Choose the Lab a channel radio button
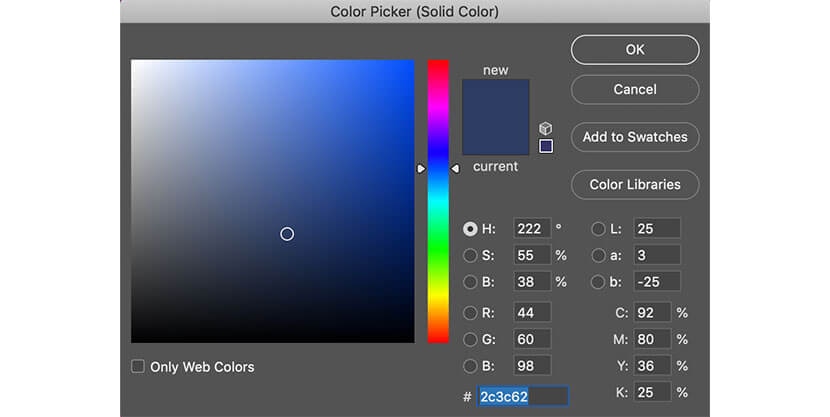830x417 pixels. [599, 255]
